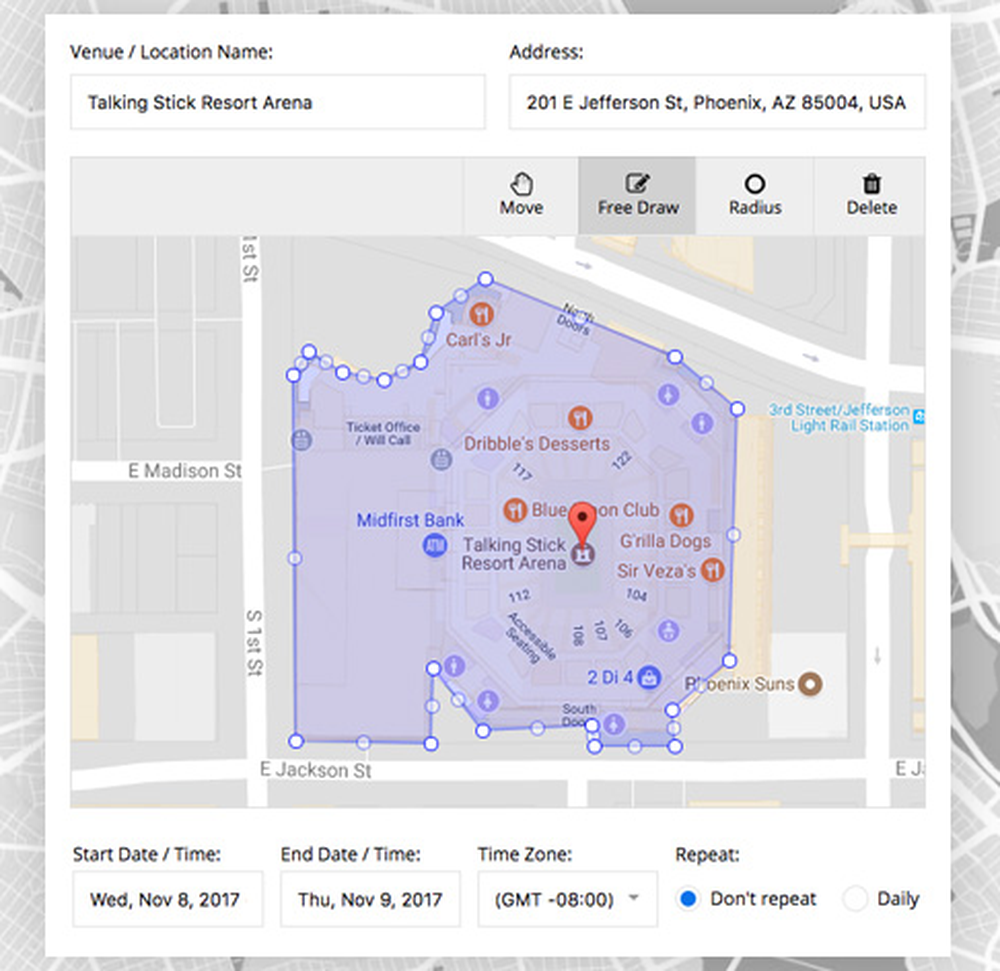Click the red location pin on map
Image resolution: width=1000 pixels, height=971 pixels.
pyautogui.click(x=582, y=526)
